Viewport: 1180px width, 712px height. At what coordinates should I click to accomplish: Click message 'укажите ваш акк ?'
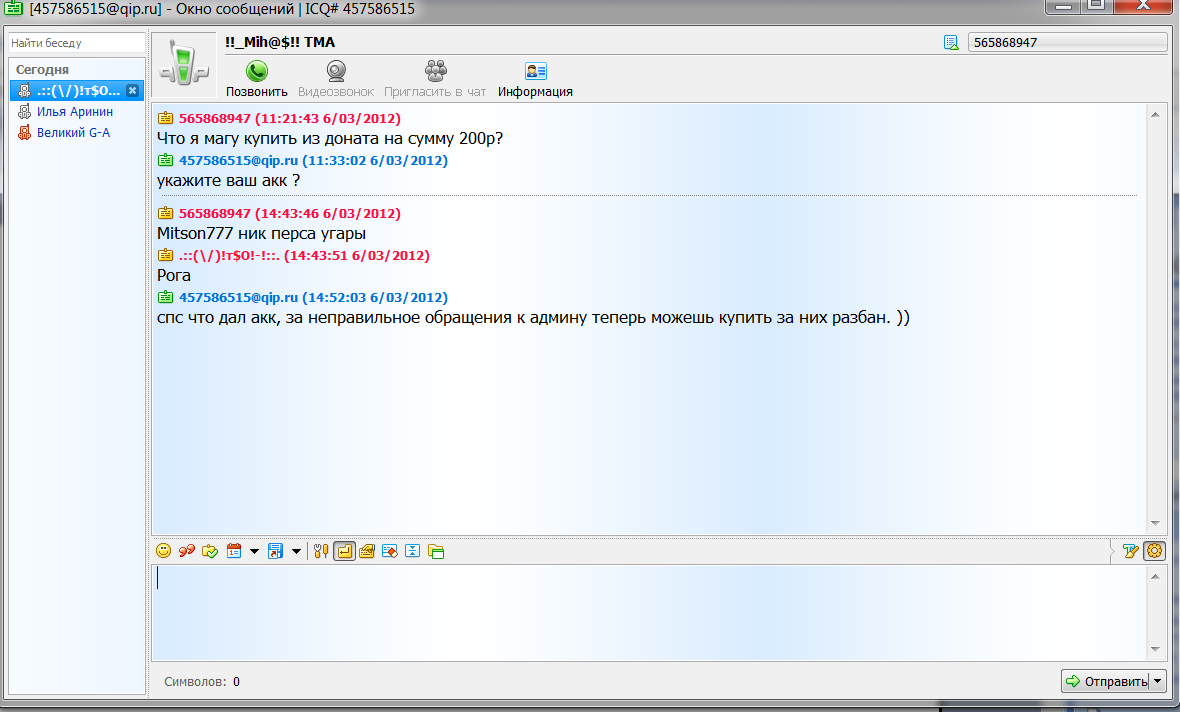228,181
